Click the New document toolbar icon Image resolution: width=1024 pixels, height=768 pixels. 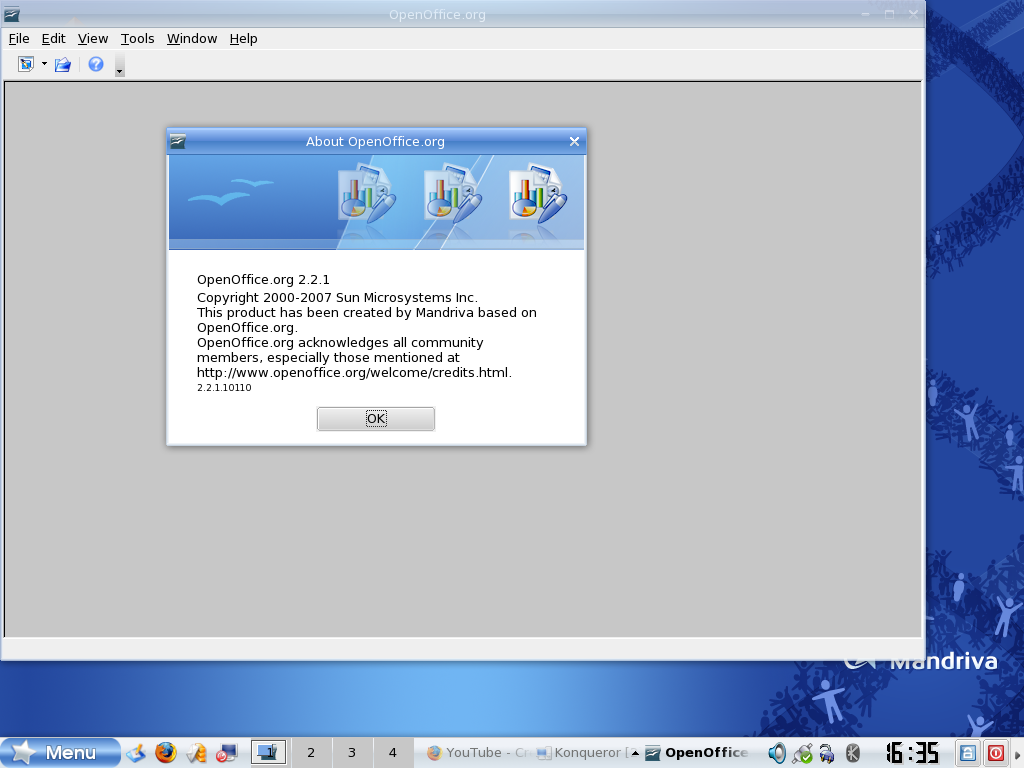click(26, 65)
